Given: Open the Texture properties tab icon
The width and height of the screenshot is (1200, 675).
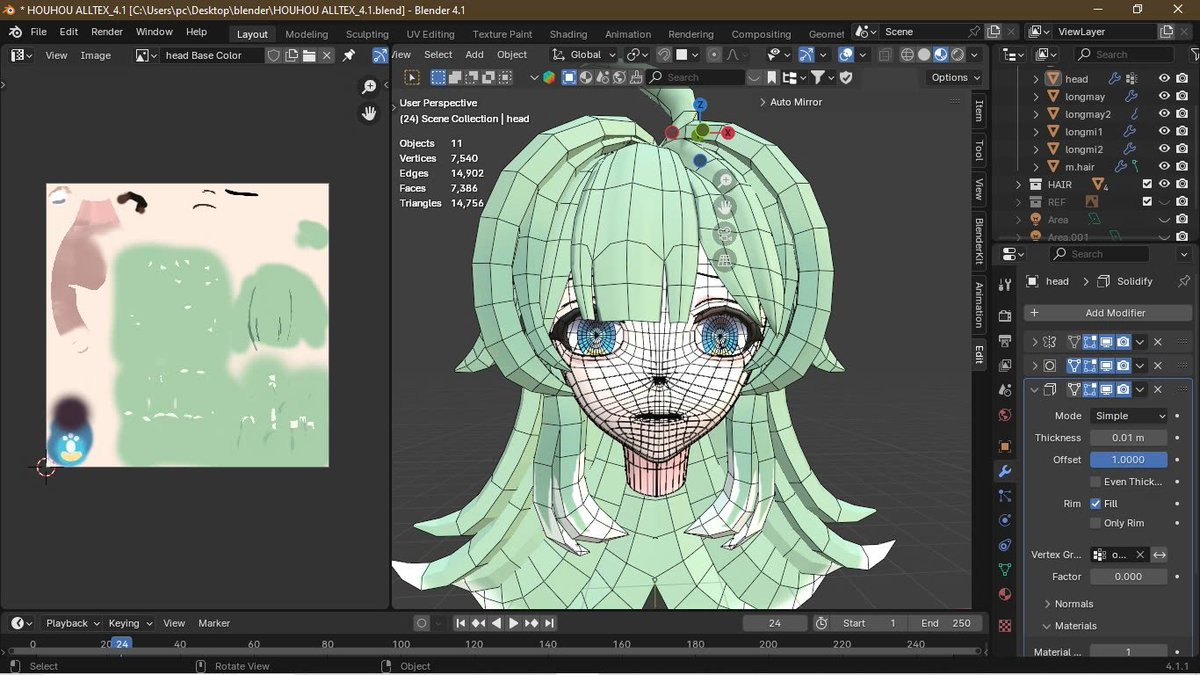Looking at the screenshot, I should 1005,626.
